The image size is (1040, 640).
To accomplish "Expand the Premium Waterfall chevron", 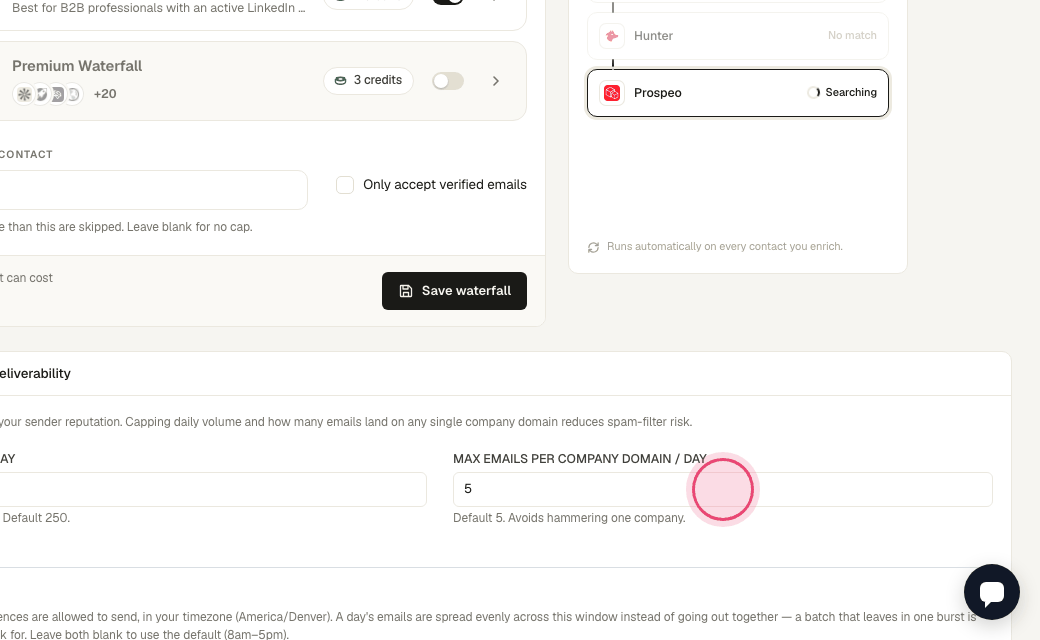I will (495, 81).
